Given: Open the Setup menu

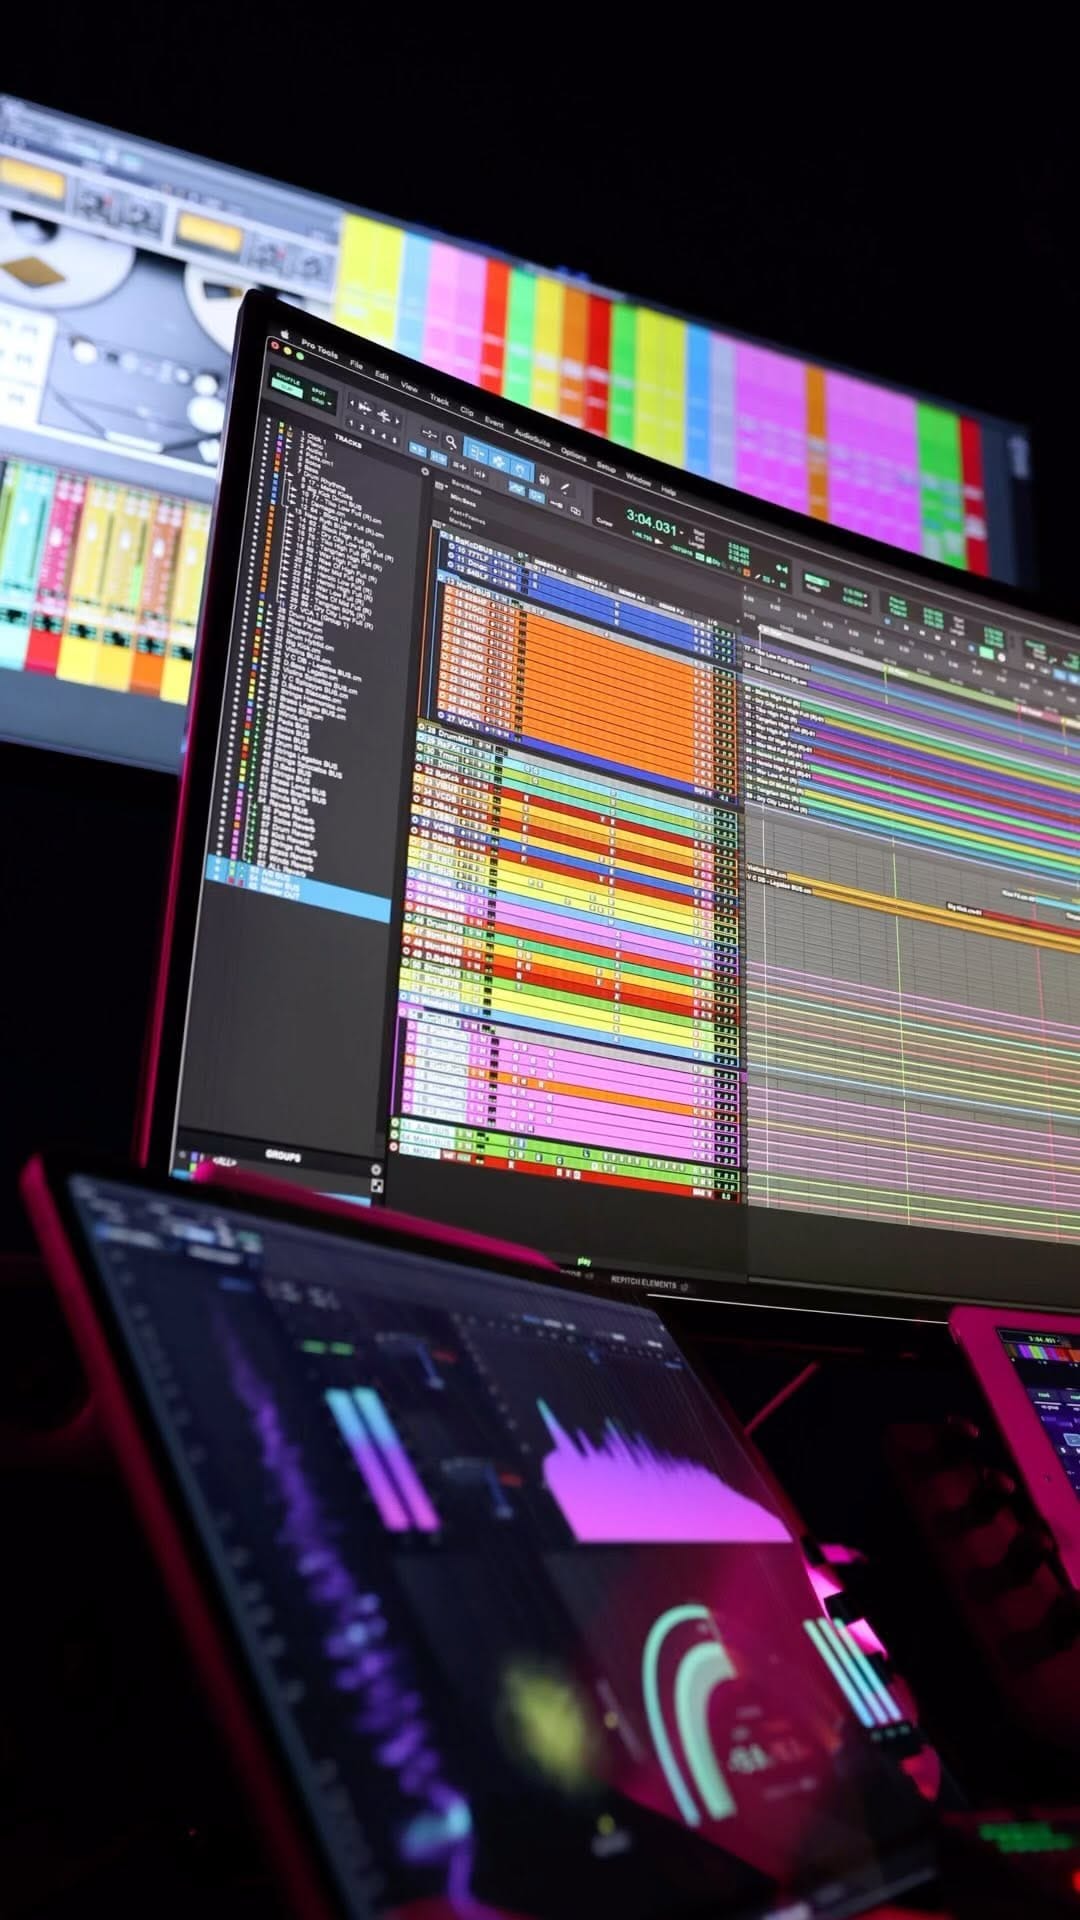Looking at the screenshot, I should (605, 466).
